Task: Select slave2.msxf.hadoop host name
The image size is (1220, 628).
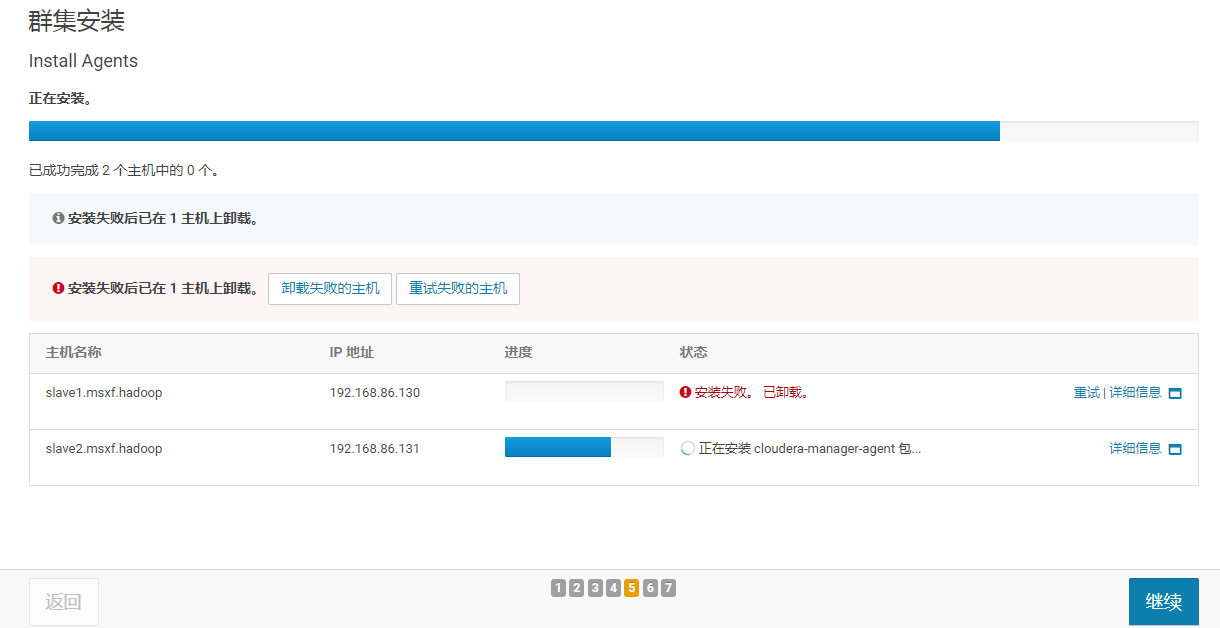Action: (104, 449)
